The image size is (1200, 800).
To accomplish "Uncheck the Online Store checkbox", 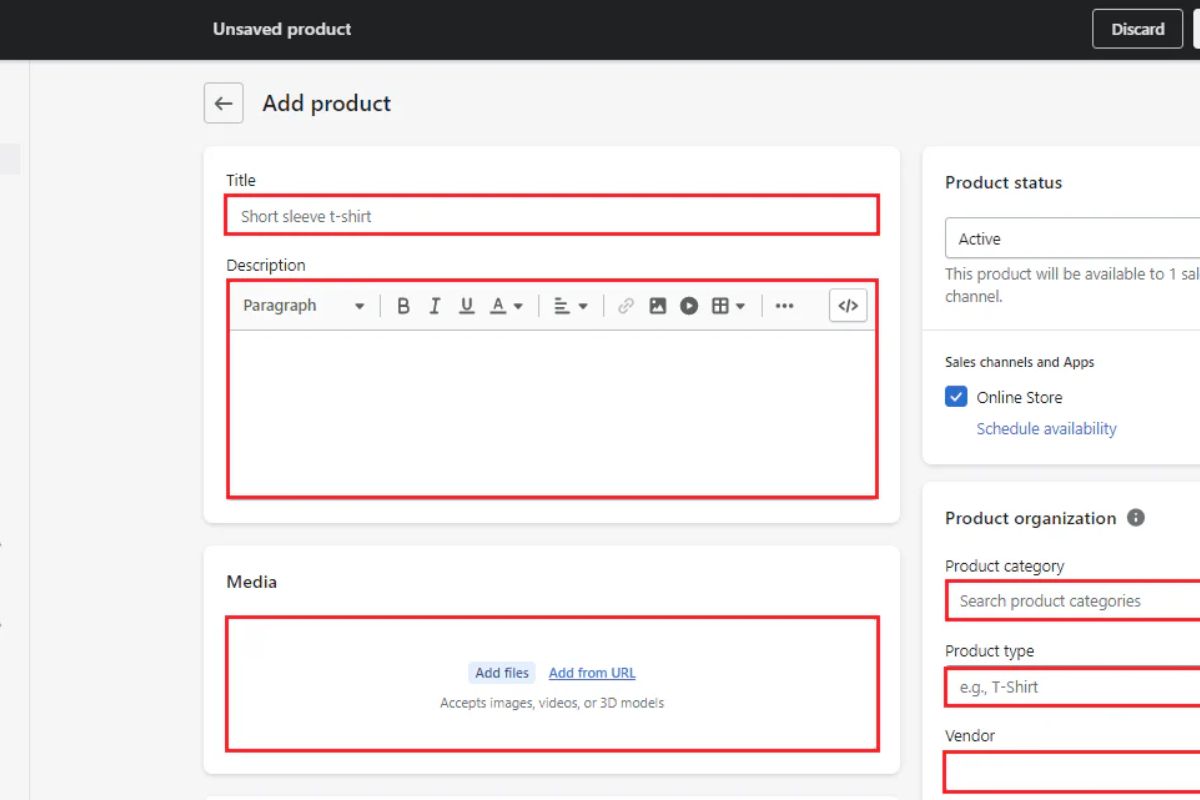I will coord(956,397).
